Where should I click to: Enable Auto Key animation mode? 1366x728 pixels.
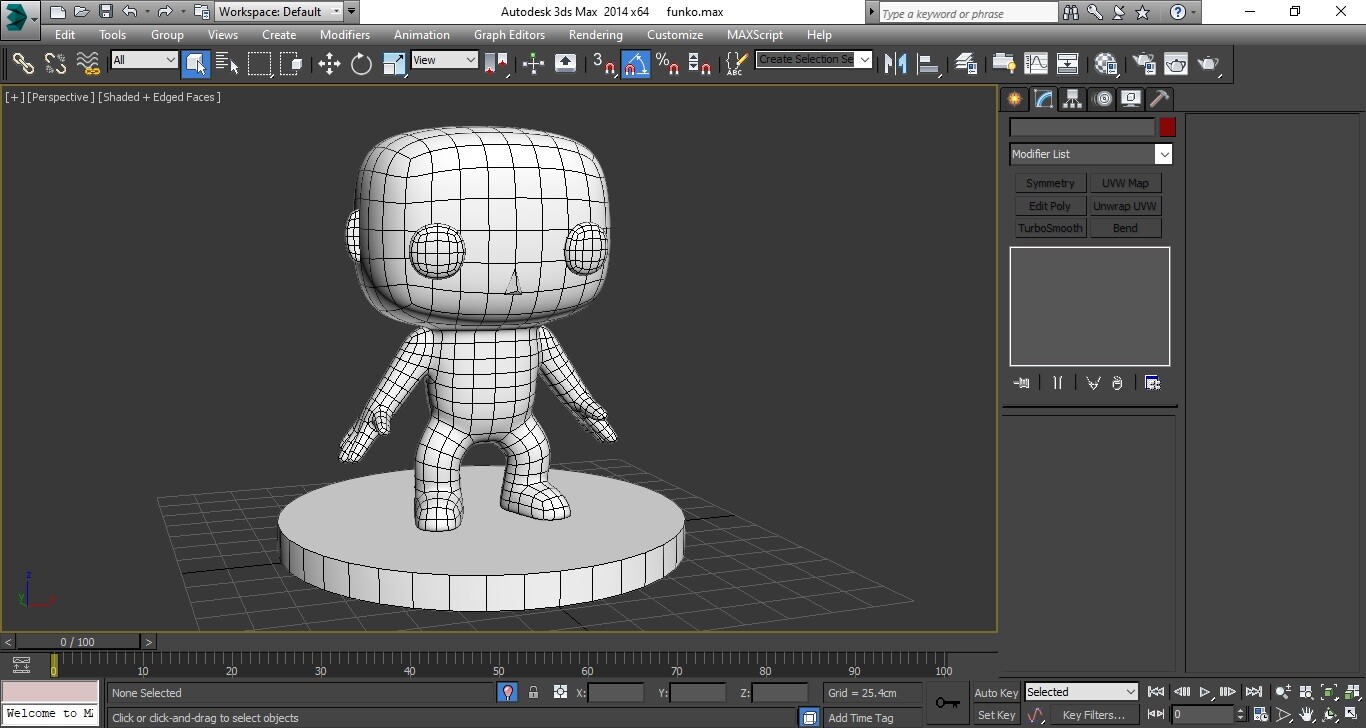[995, 692]
